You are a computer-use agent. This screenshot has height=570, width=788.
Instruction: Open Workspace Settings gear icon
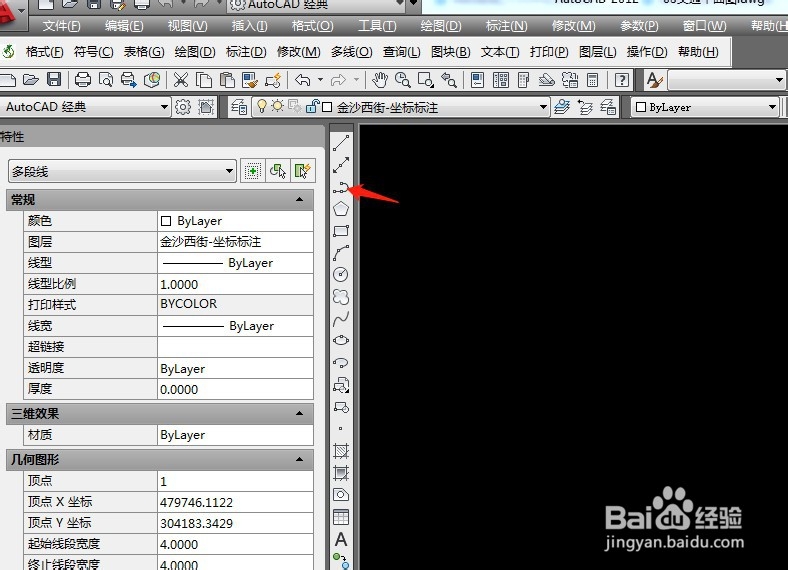pos(182,107)
